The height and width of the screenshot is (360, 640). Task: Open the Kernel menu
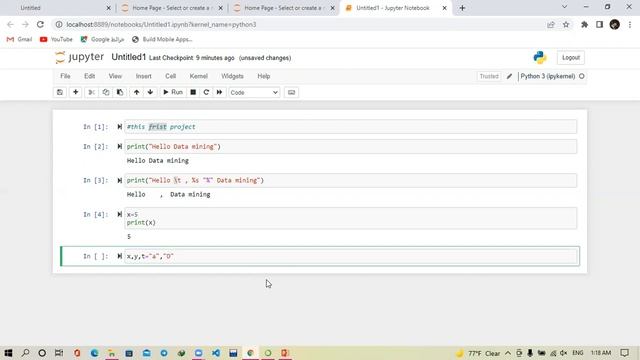pos(199,76)
